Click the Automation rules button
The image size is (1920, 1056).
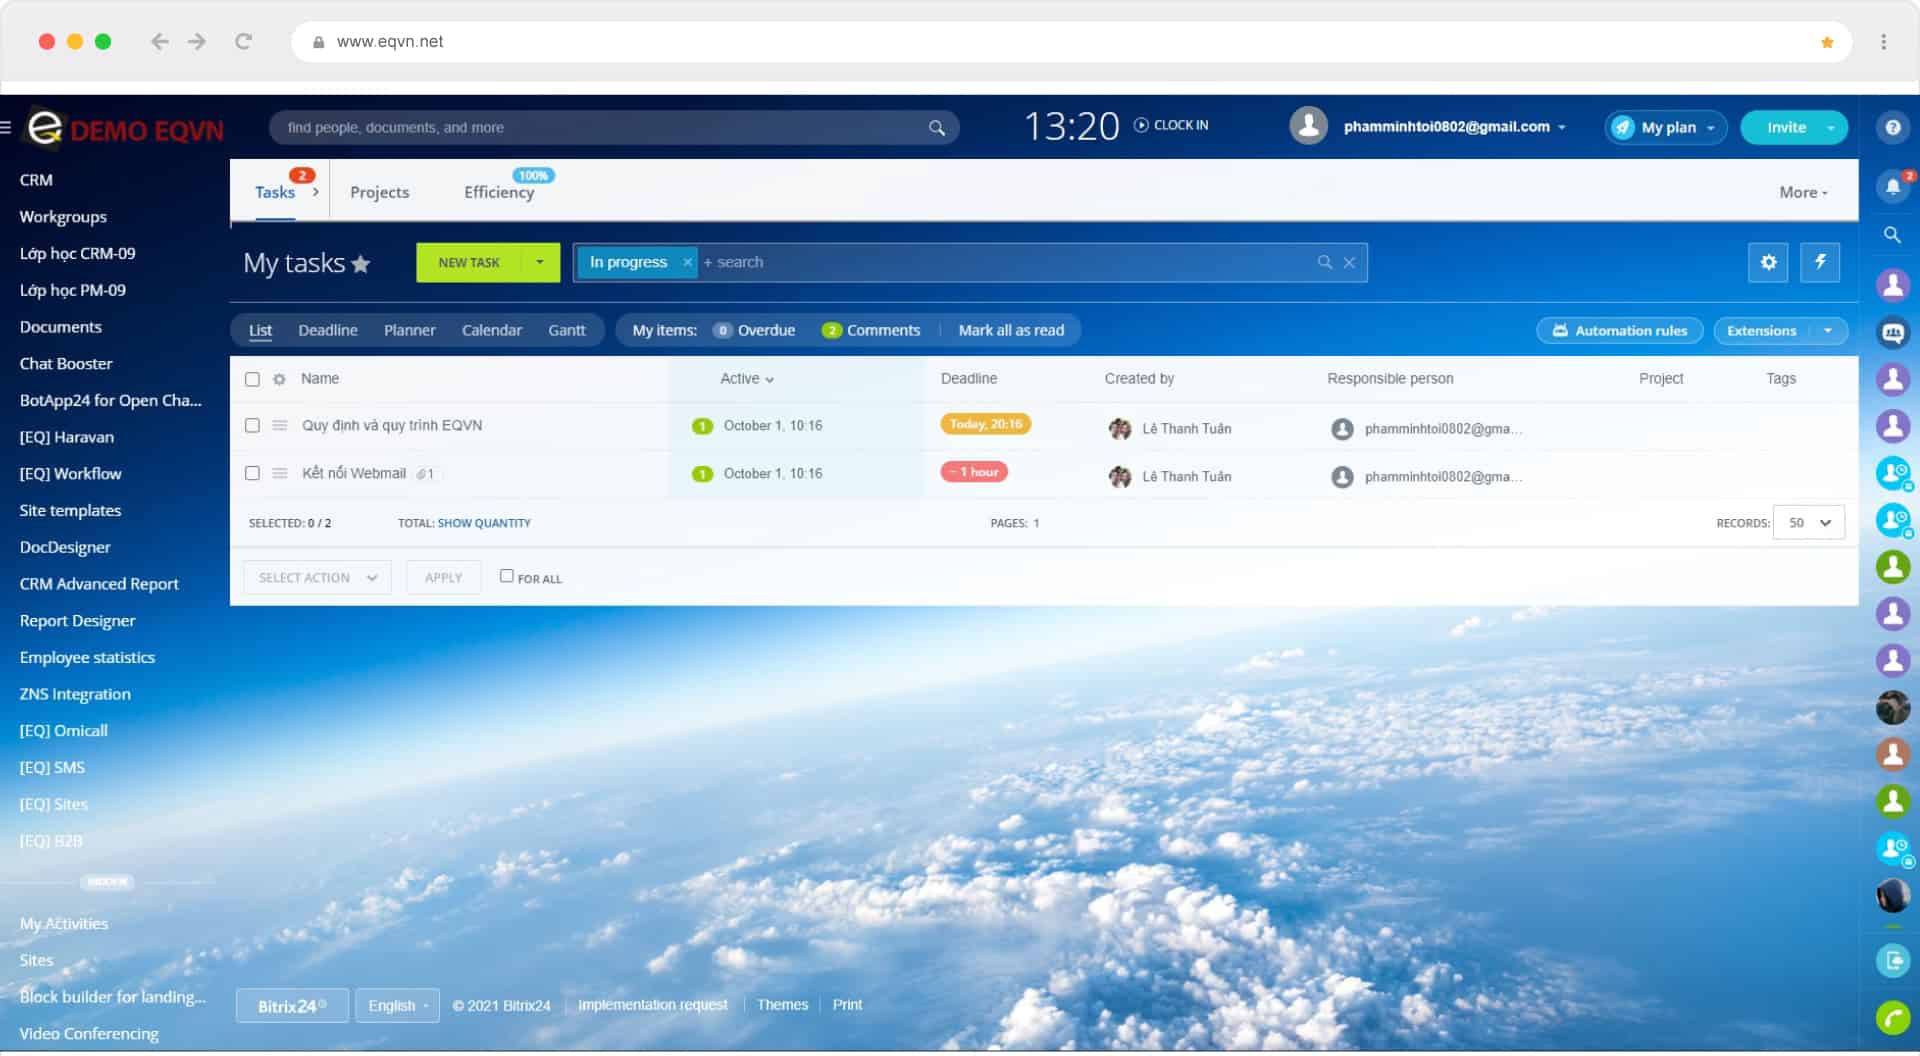click(x=1619, y=331)
